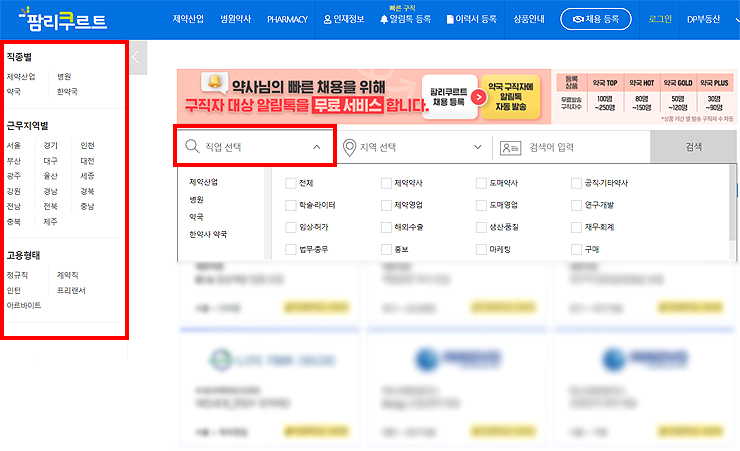The image size is (740, 451).
Task: Click the 로그인 link
Action: 660,19
